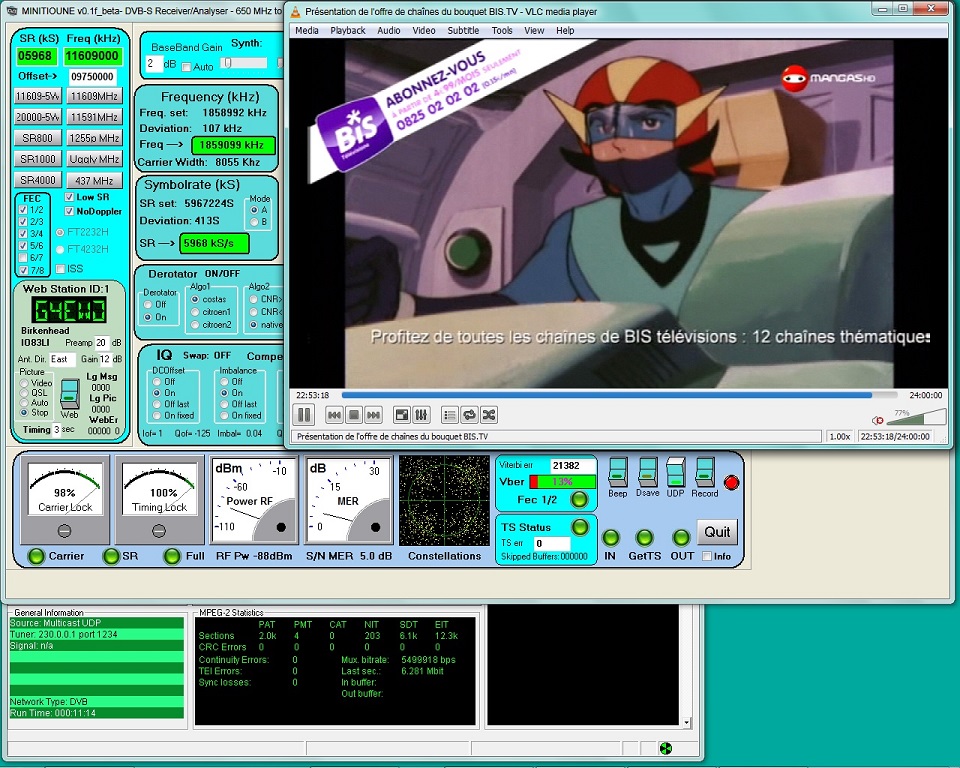The width and height of the screenshot is (960, 768).
Task: Click the green IN indicator LED
Action: (610, 538)
